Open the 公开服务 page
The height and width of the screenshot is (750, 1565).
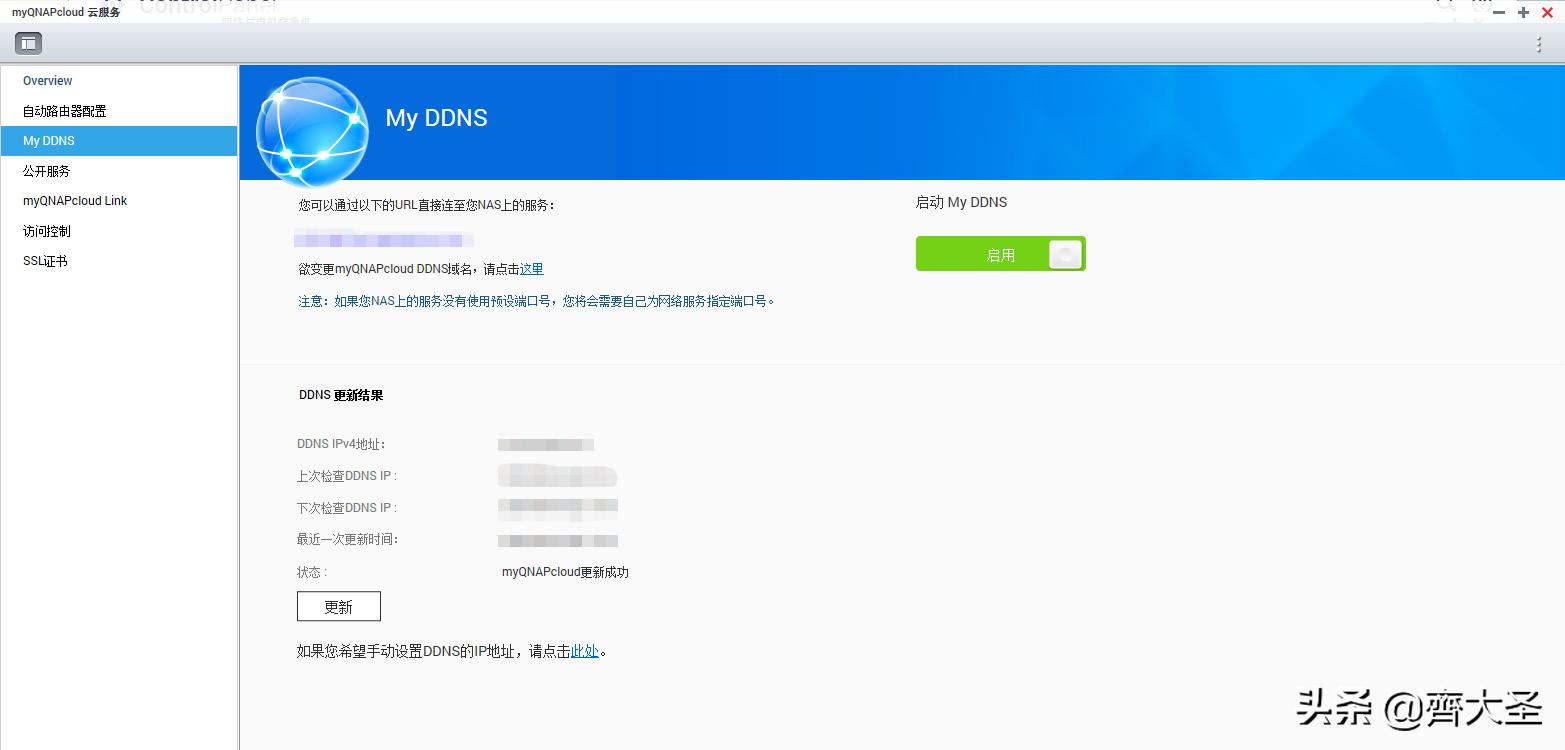pyautogui.click(x=46, y=170)
